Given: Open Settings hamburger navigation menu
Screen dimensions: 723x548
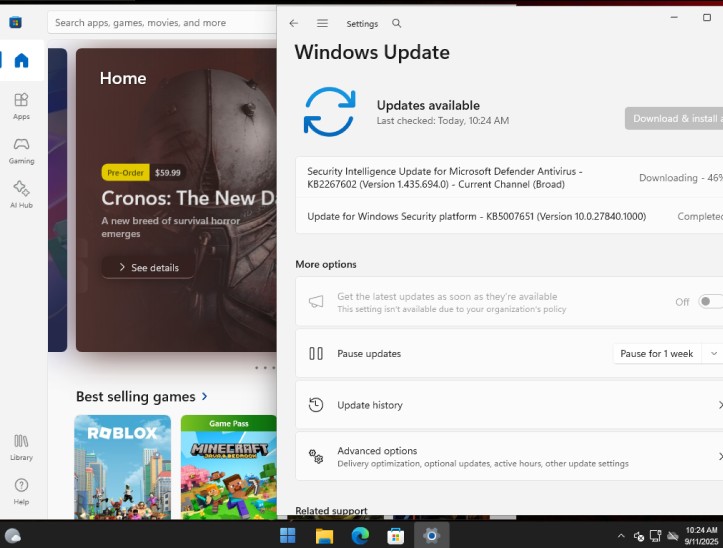Looking at the screenshot, I should pyautogui.click(x=322, y=23).
